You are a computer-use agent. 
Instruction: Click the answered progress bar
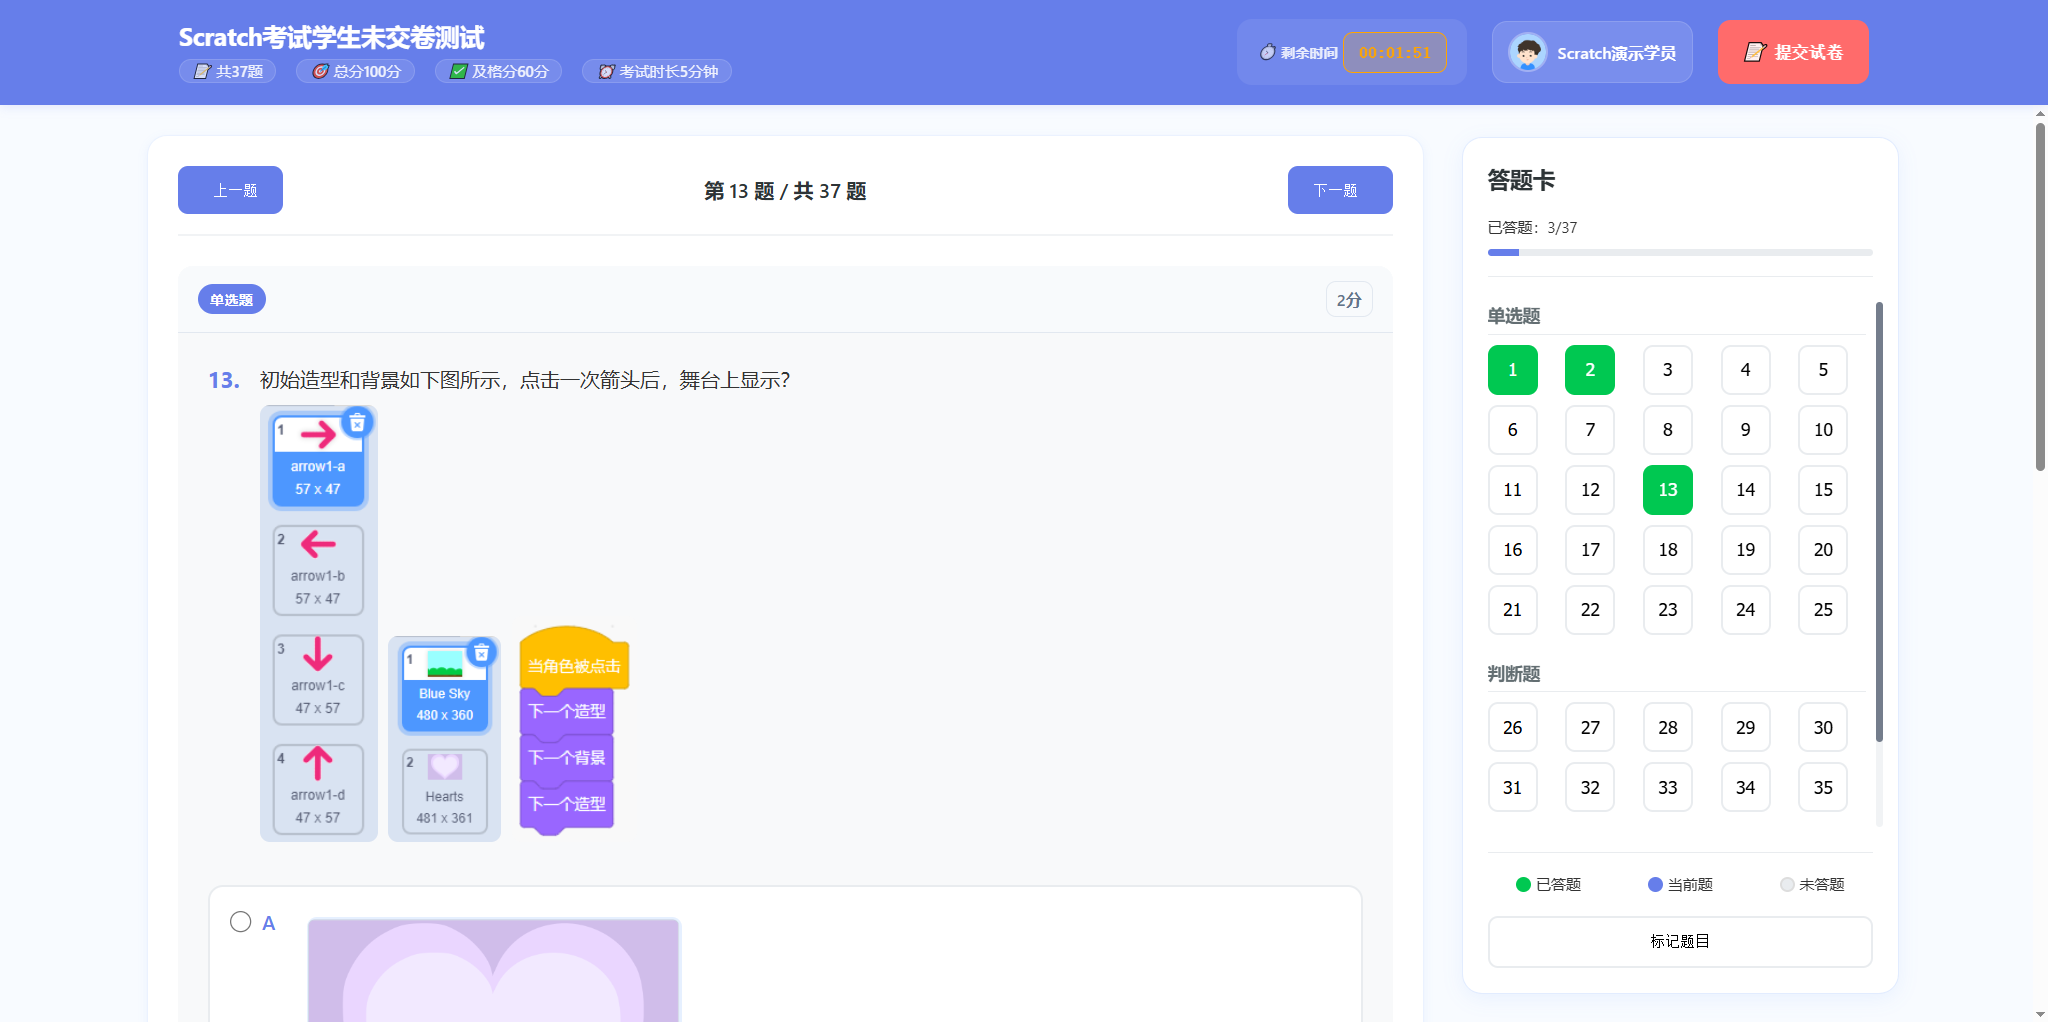tap(1679, 253)
